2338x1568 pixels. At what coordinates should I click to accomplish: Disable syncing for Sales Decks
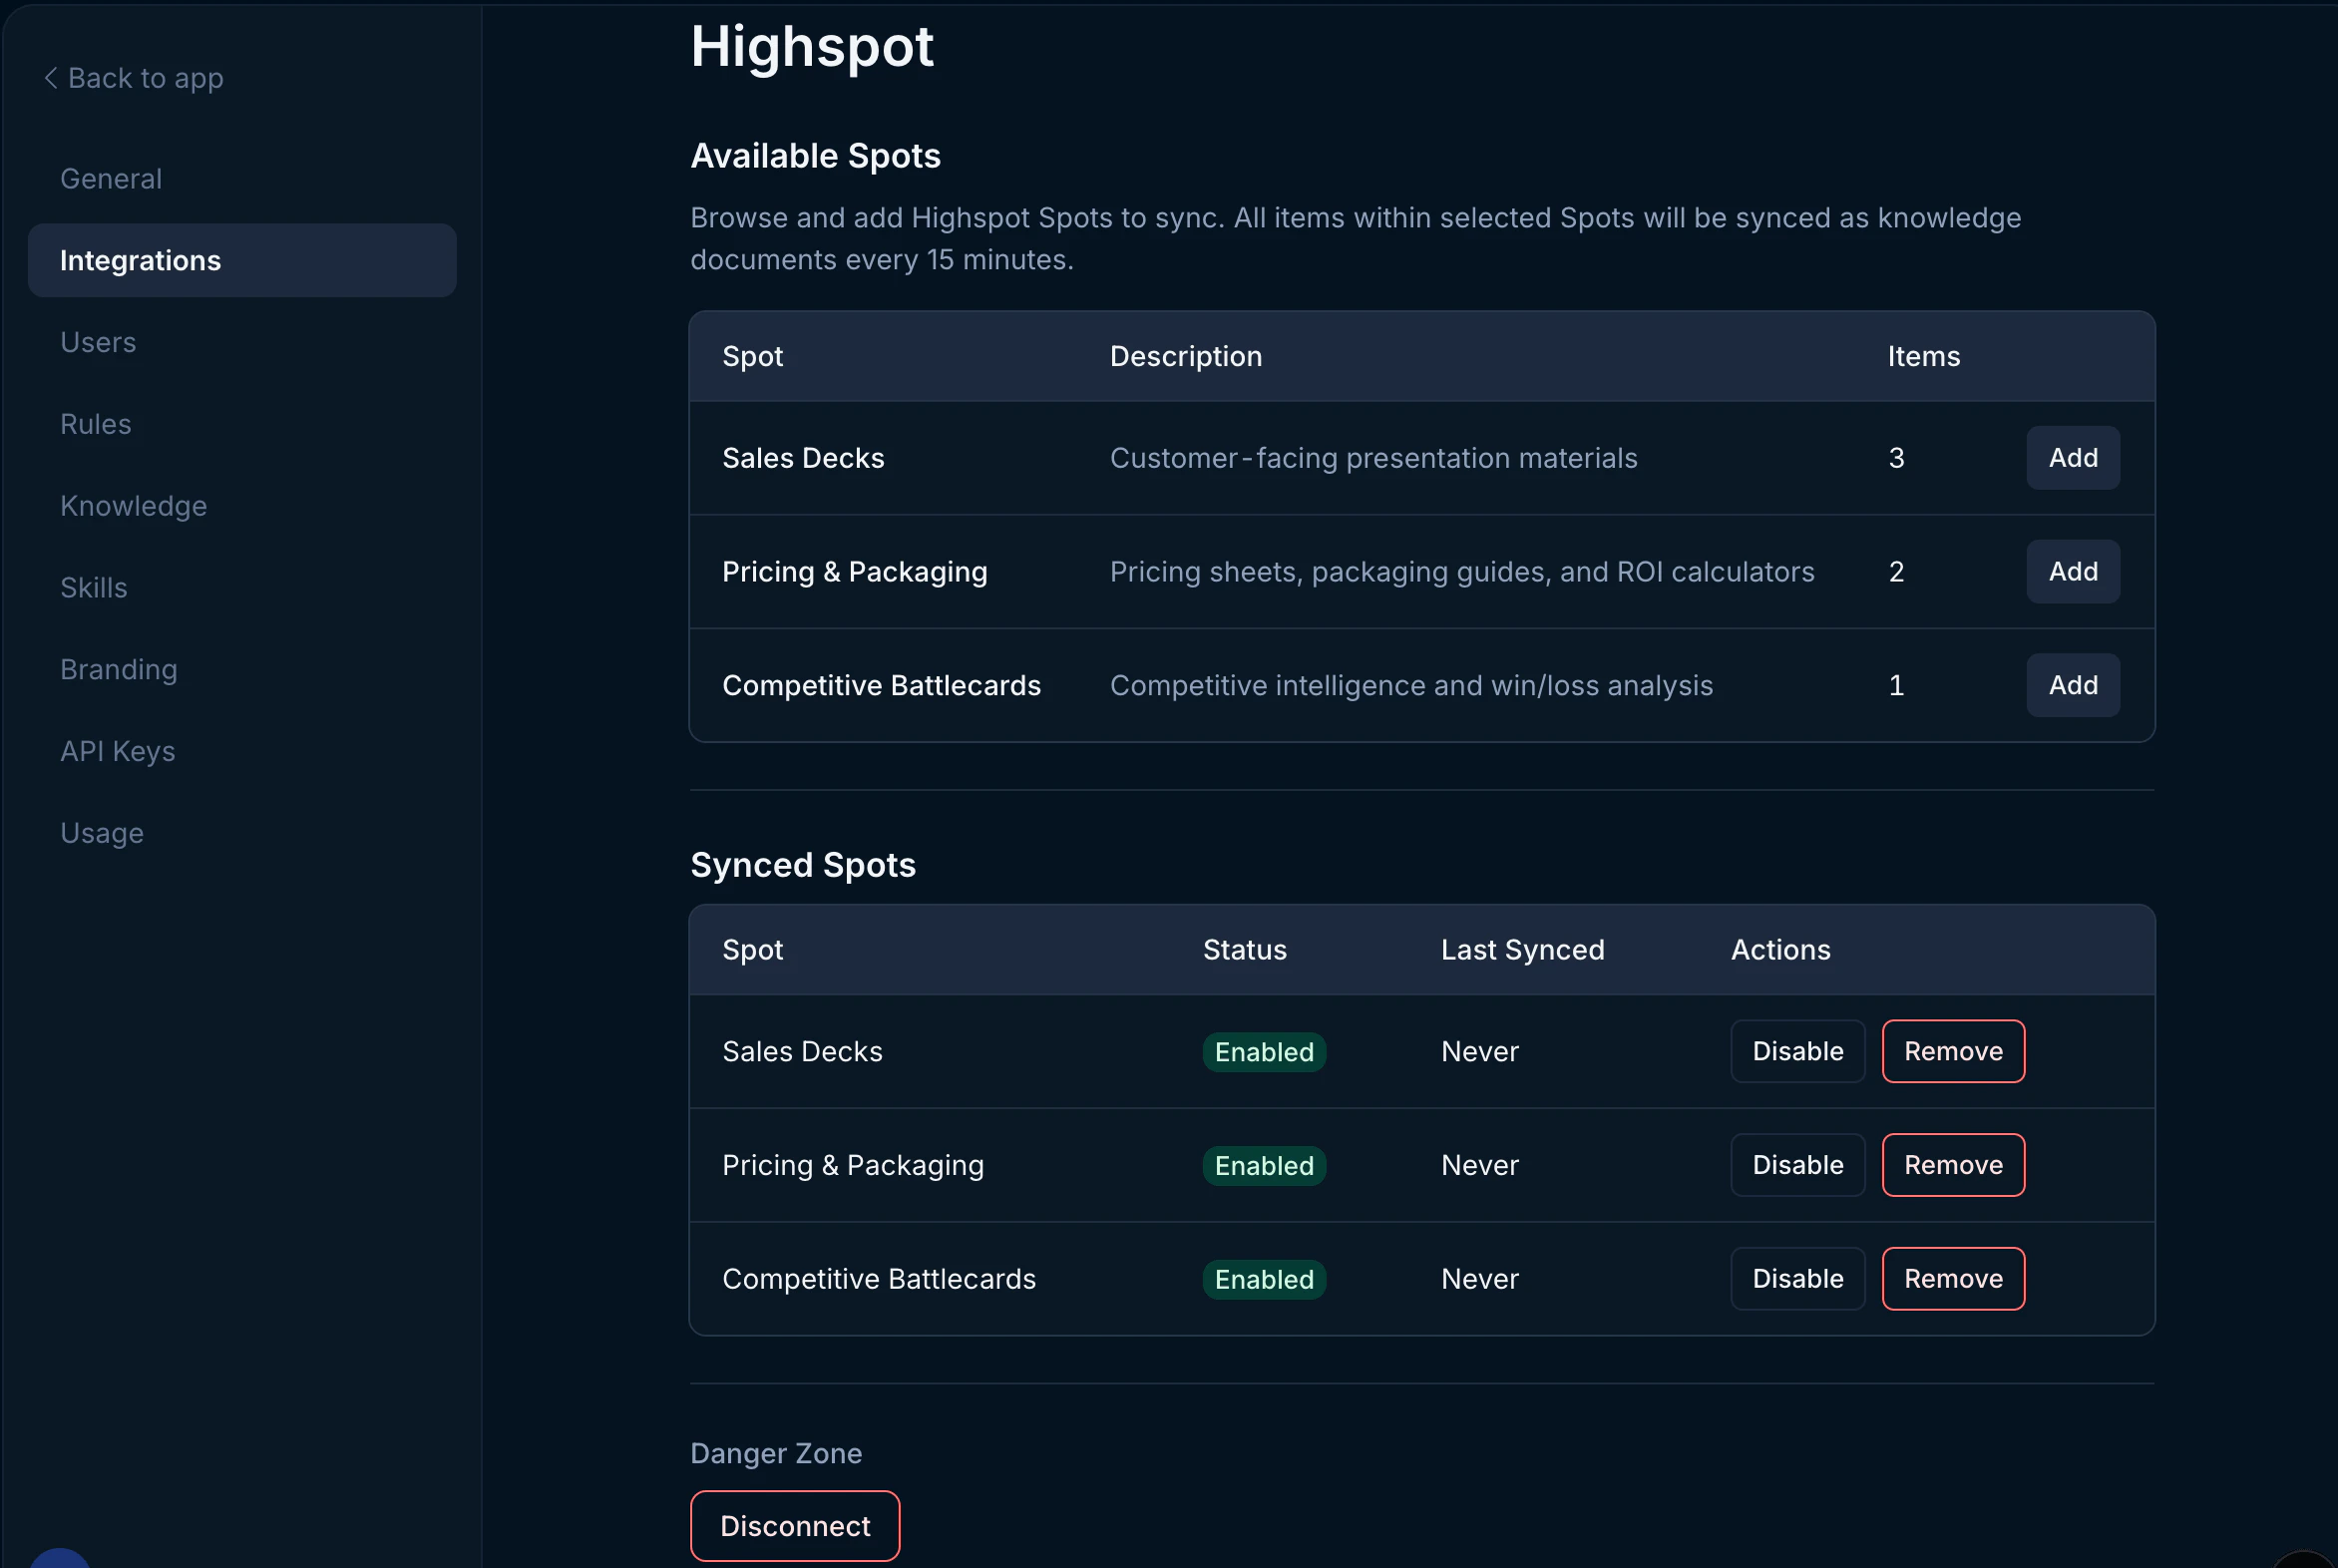click(1797, 1051)
